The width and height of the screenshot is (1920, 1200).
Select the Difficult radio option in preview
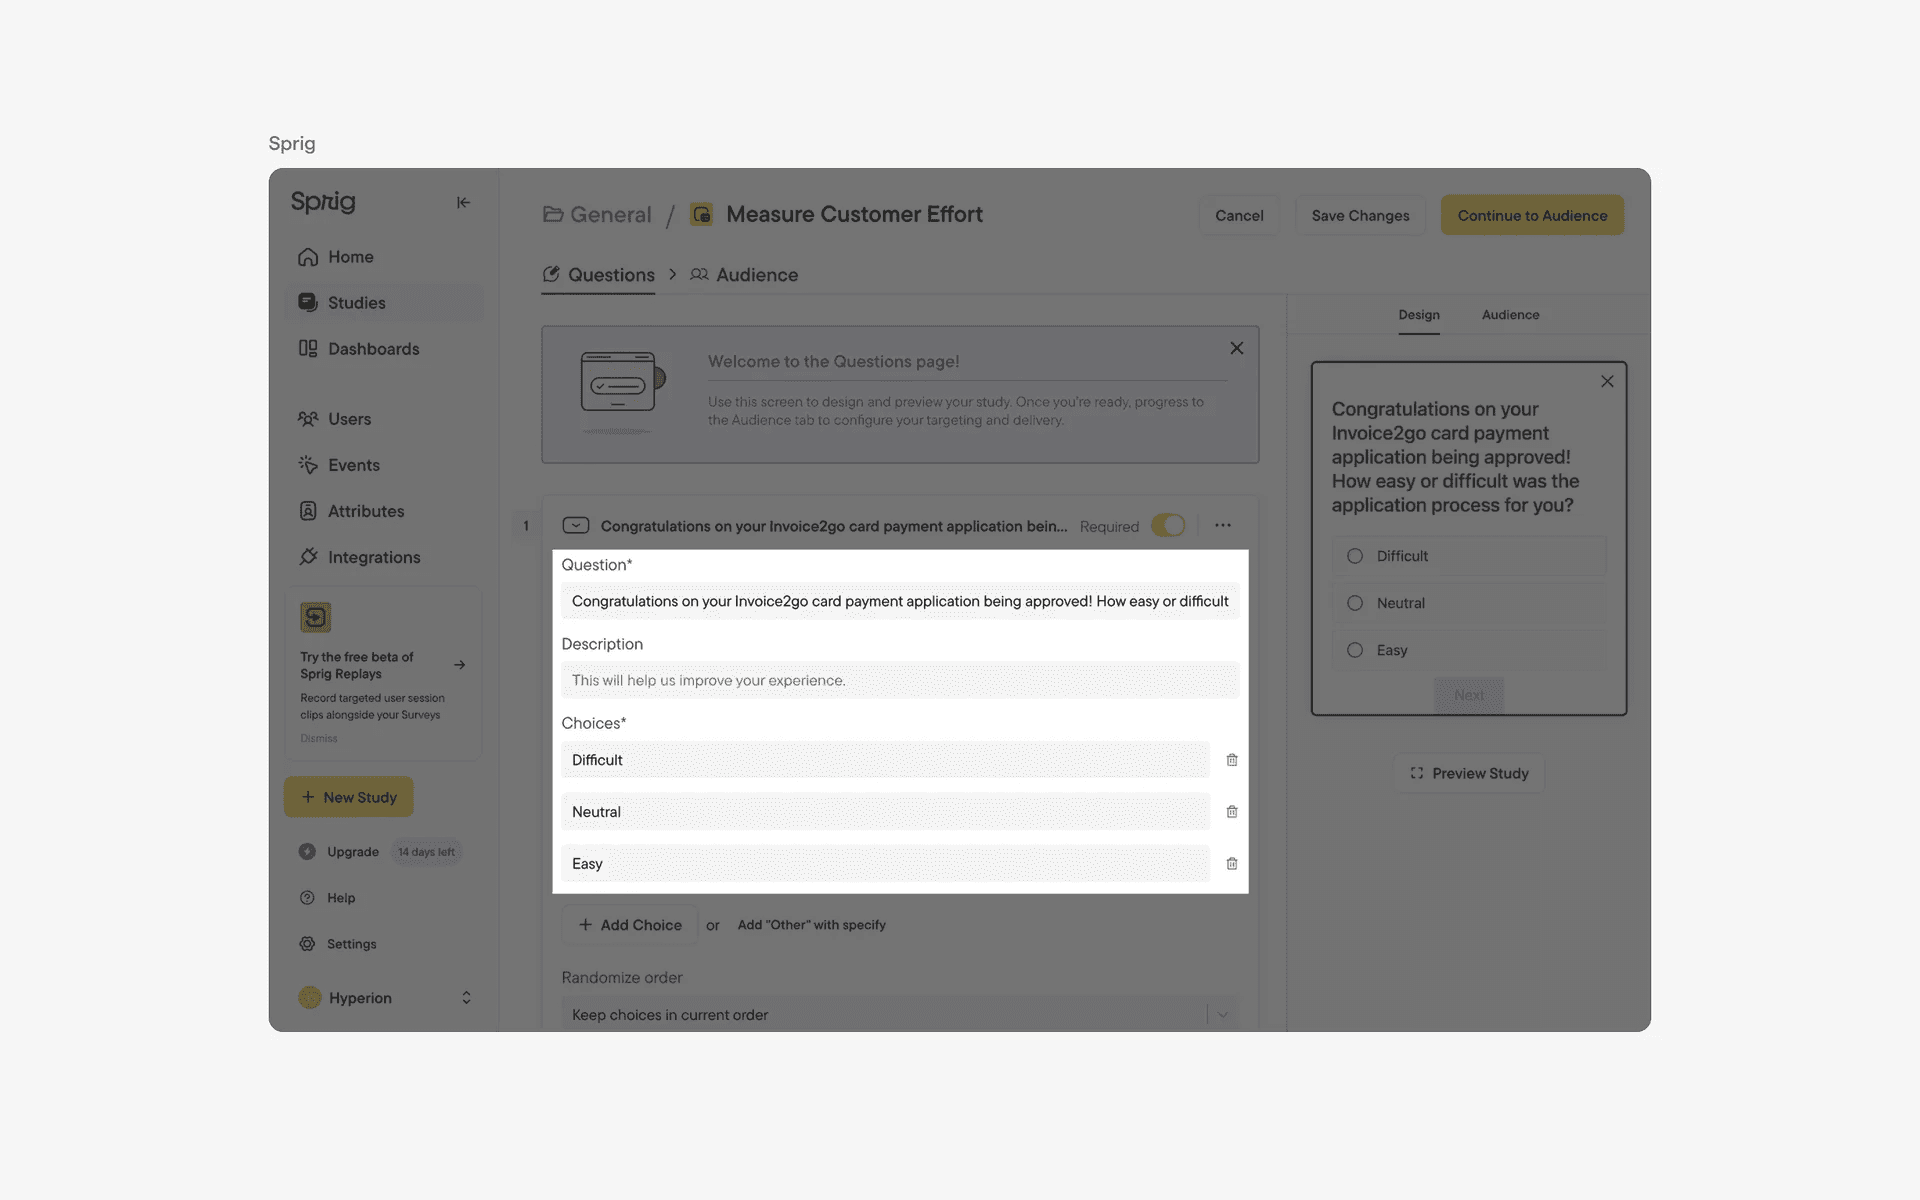[1355, 556]
